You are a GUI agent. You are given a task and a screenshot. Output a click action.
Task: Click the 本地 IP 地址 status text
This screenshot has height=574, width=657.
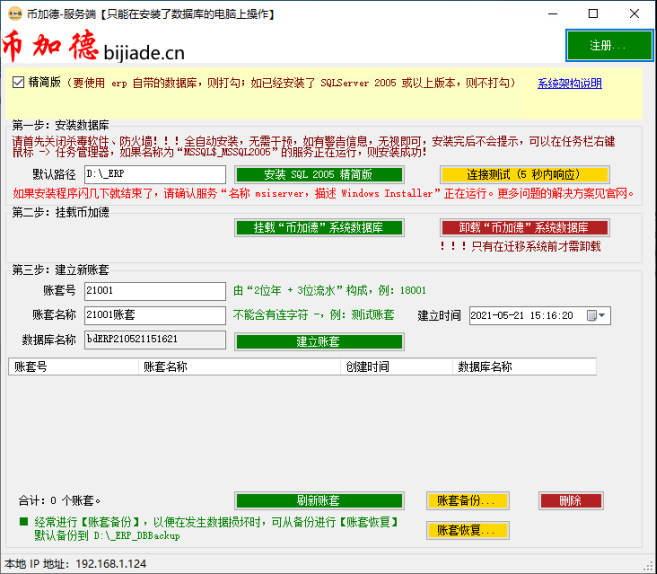pyautogui.click(x=75, y=564)
